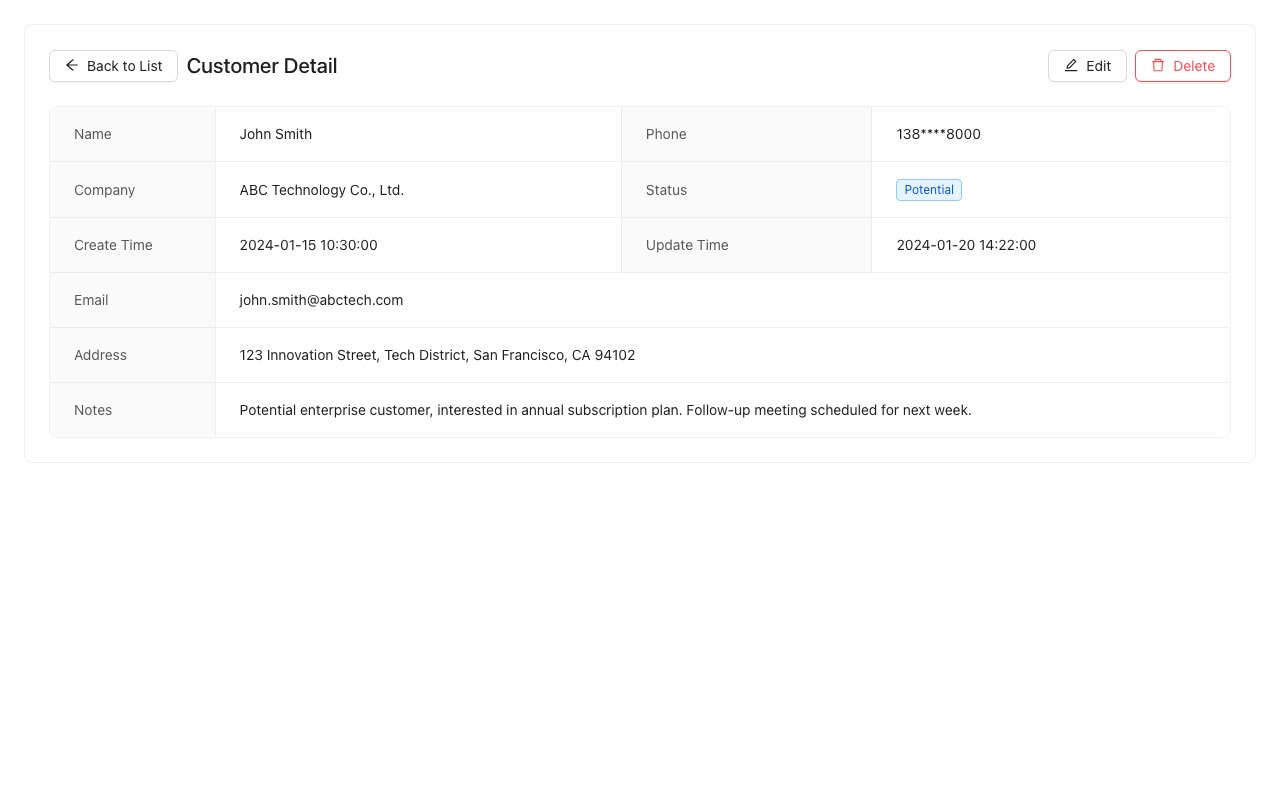The image size is (1280, 800).
Task: Select the customer name John Smith
Action: click(x=275, y=134)
